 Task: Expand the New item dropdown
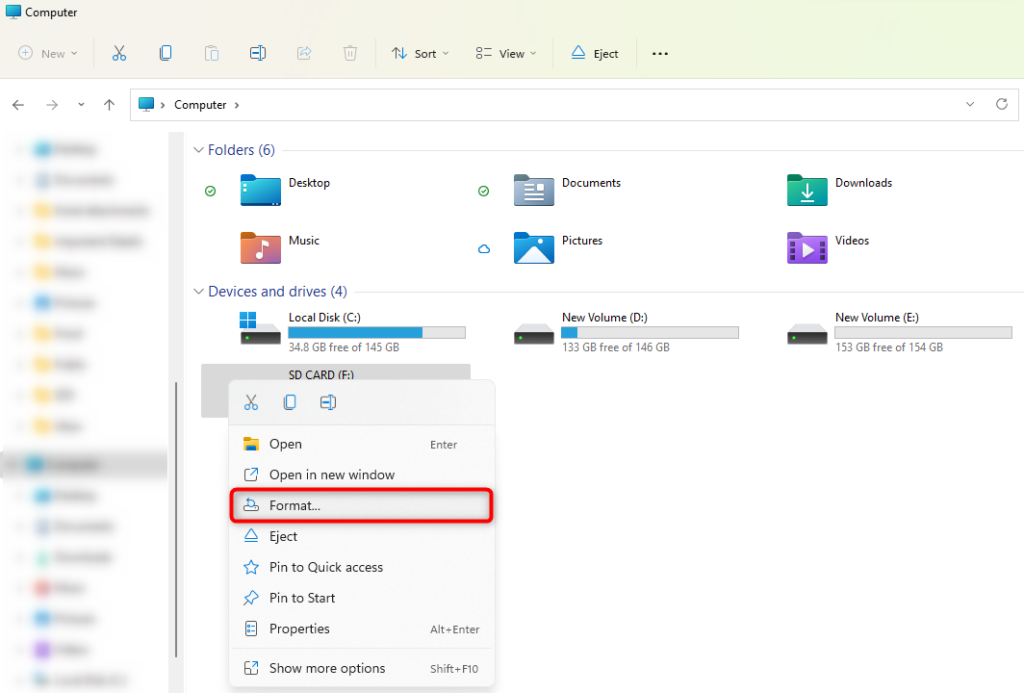(x=47, y=53)
